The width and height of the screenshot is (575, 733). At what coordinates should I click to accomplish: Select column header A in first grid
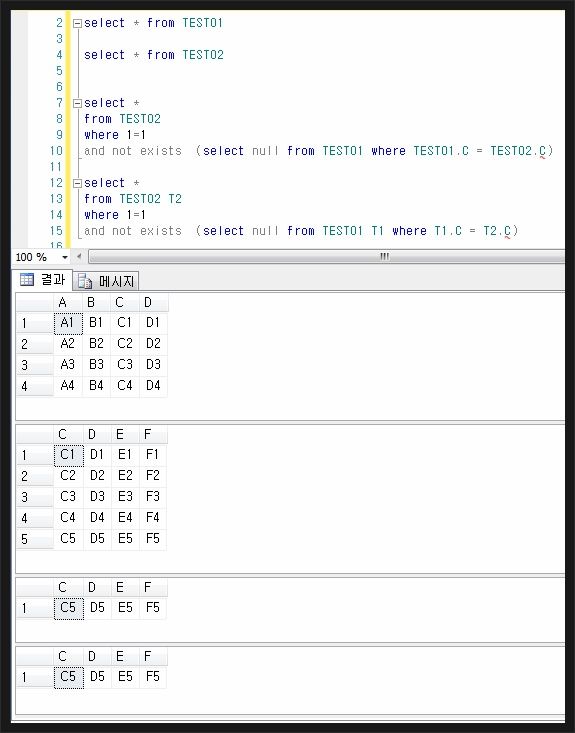point(68,303)
